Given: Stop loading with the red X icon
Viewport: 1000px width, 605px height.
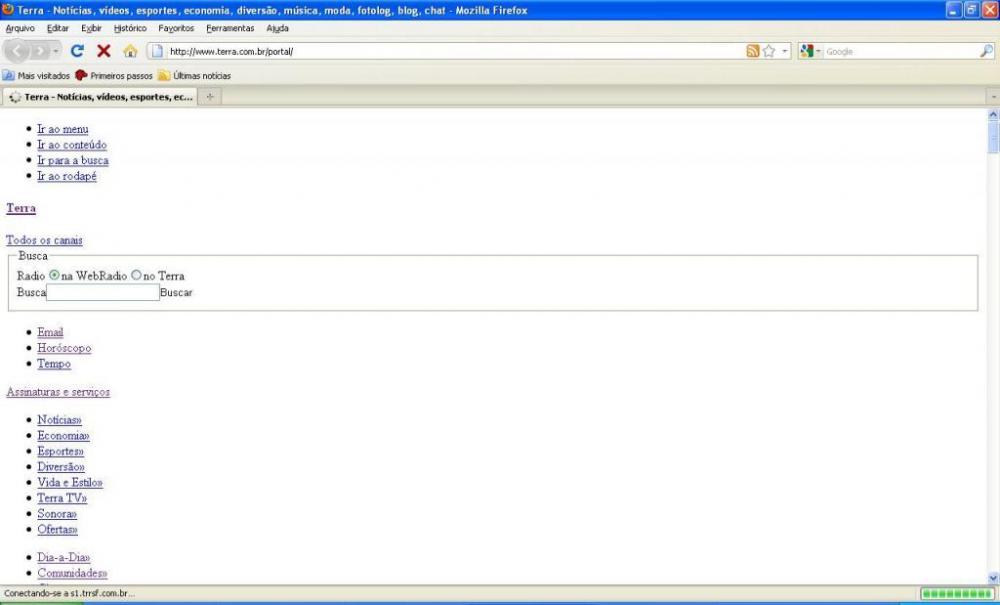Looking at the screenshot, I should [103, 51].
